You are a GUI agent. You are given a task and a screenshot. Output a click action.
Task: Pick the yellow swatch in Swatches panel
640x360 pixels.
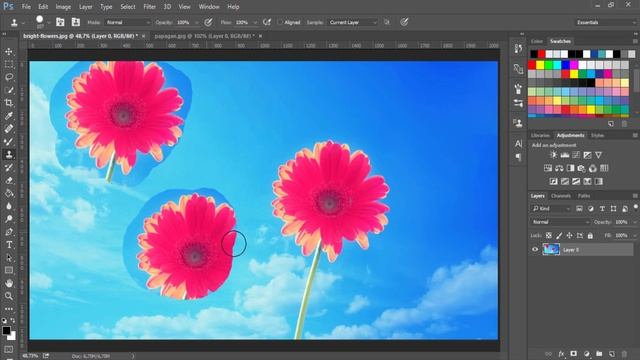pos(540,64)
